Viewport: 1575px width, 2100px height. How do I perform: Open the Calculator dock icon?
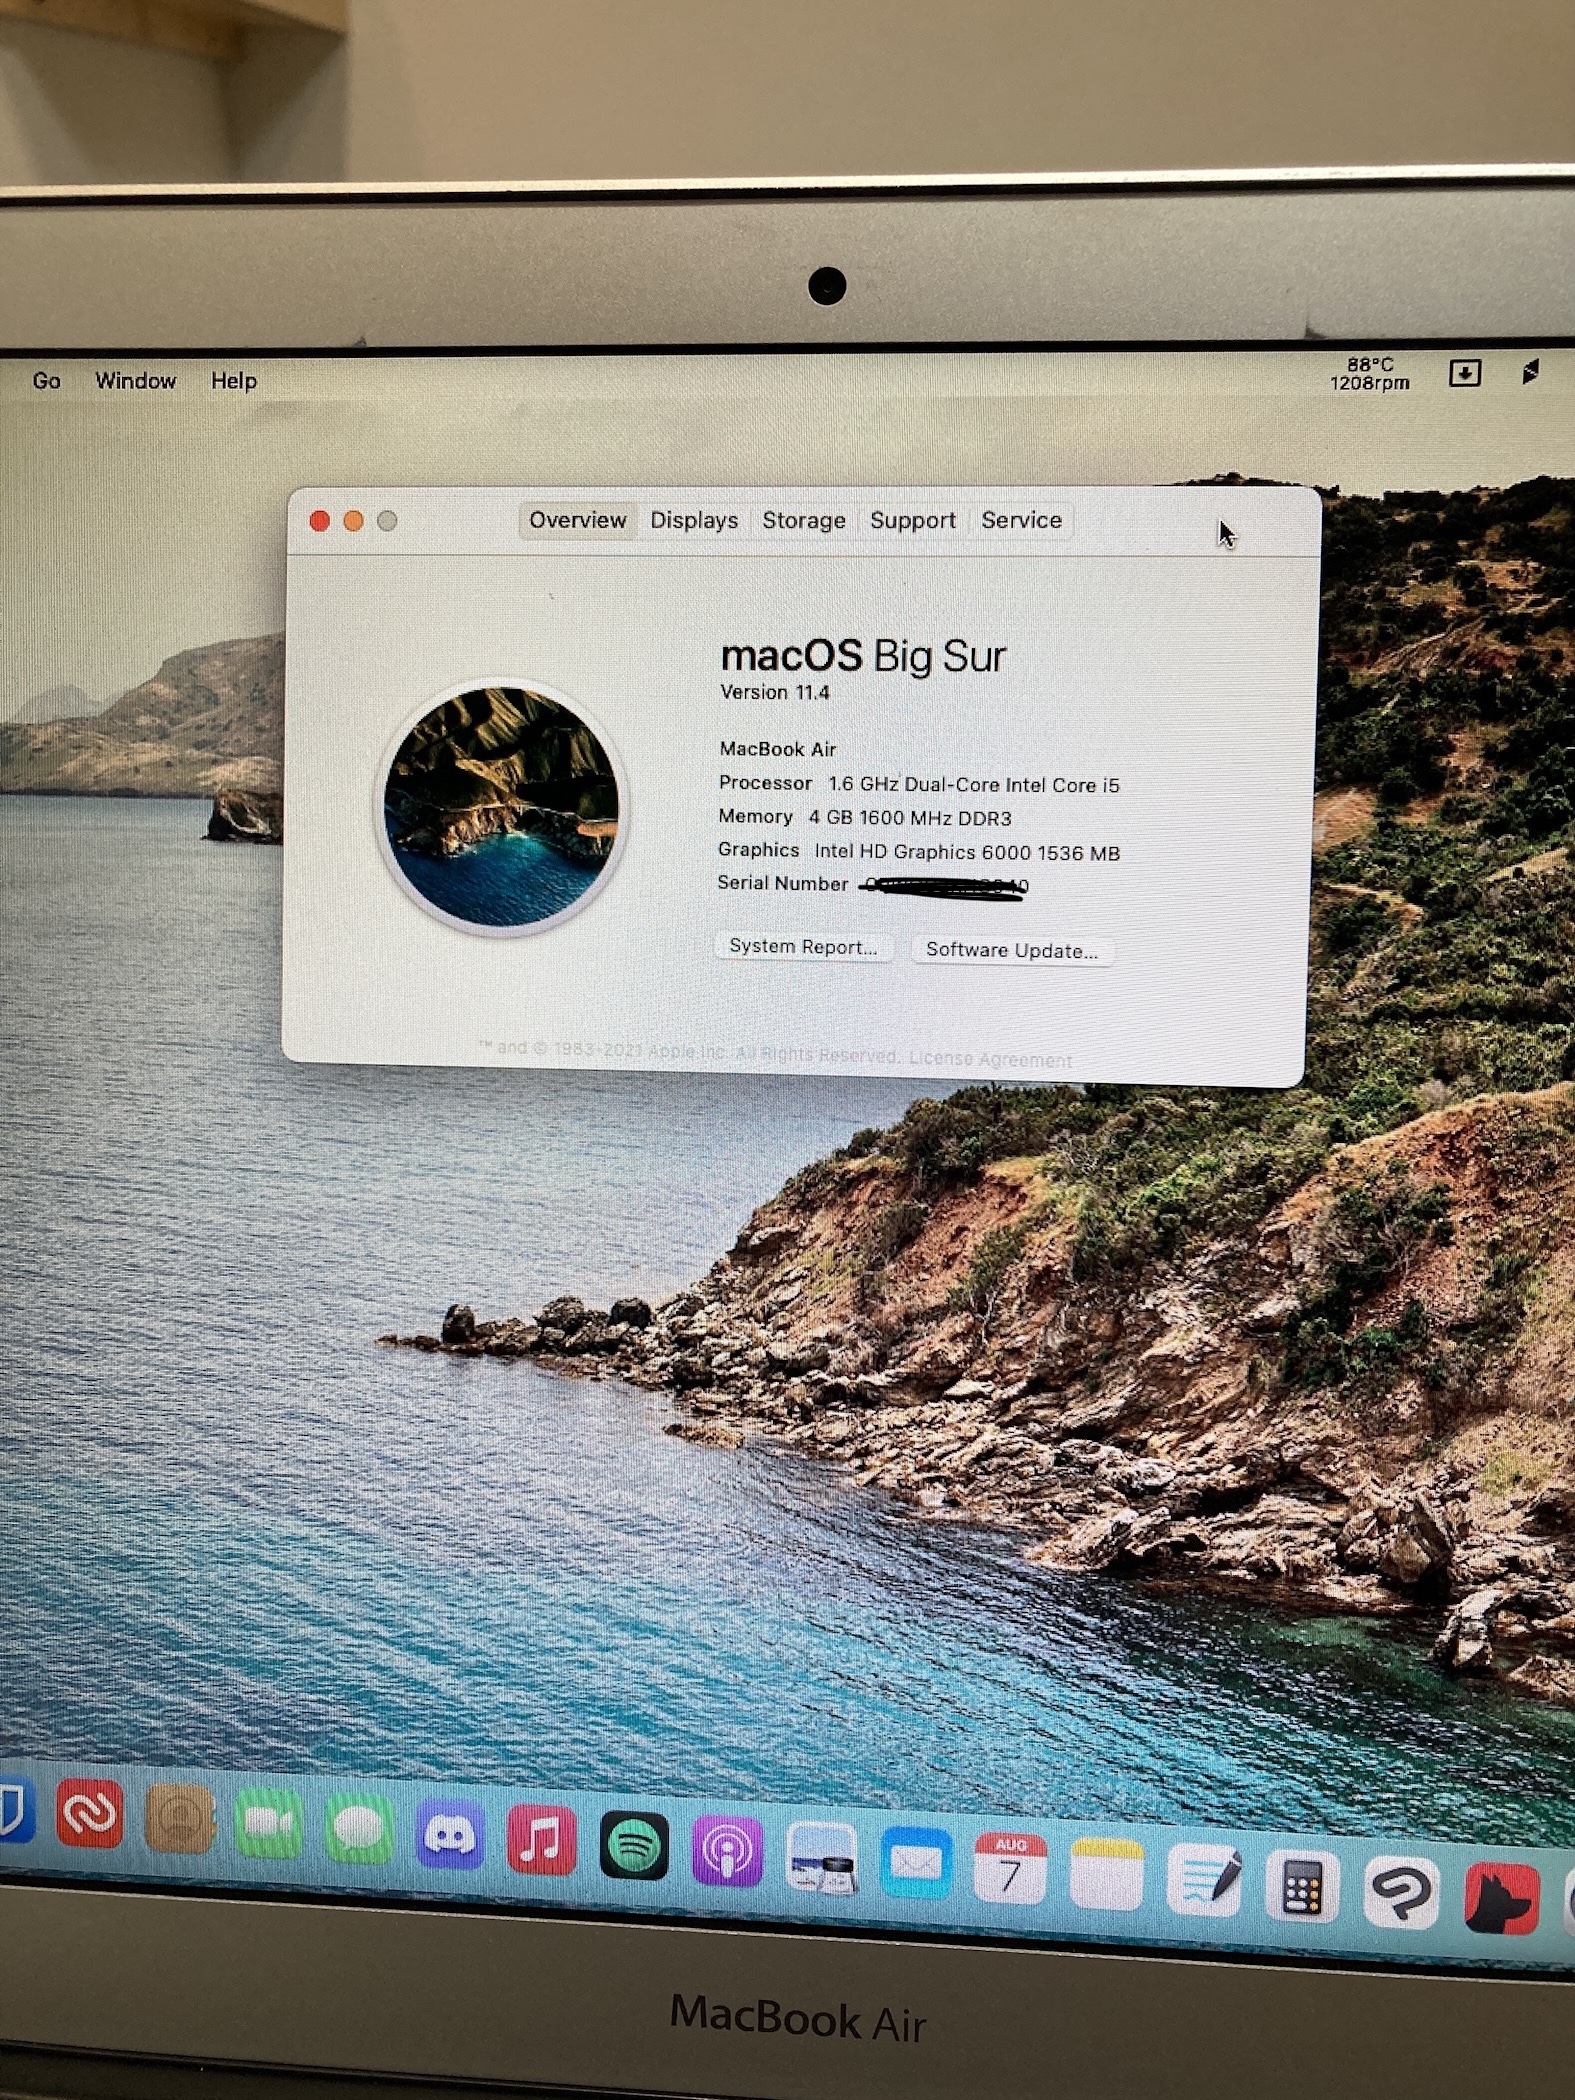[x=1301, y=1888]
